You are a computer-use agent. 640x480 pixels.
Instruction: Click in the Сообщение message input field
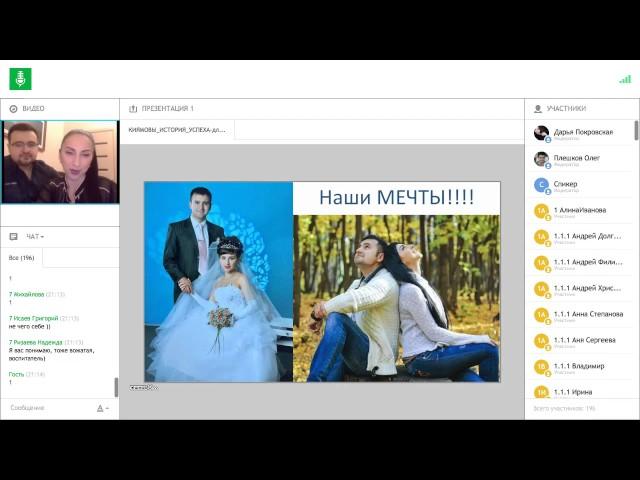(x=49, y=408)
